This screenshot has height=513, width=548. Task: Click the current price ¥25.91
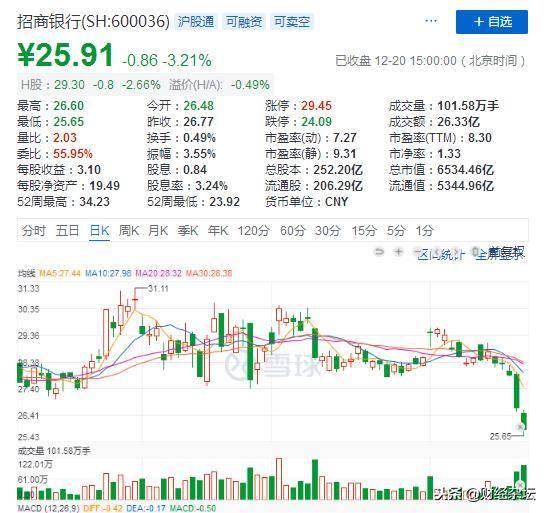pyautogui.click(x=65, y=55)
